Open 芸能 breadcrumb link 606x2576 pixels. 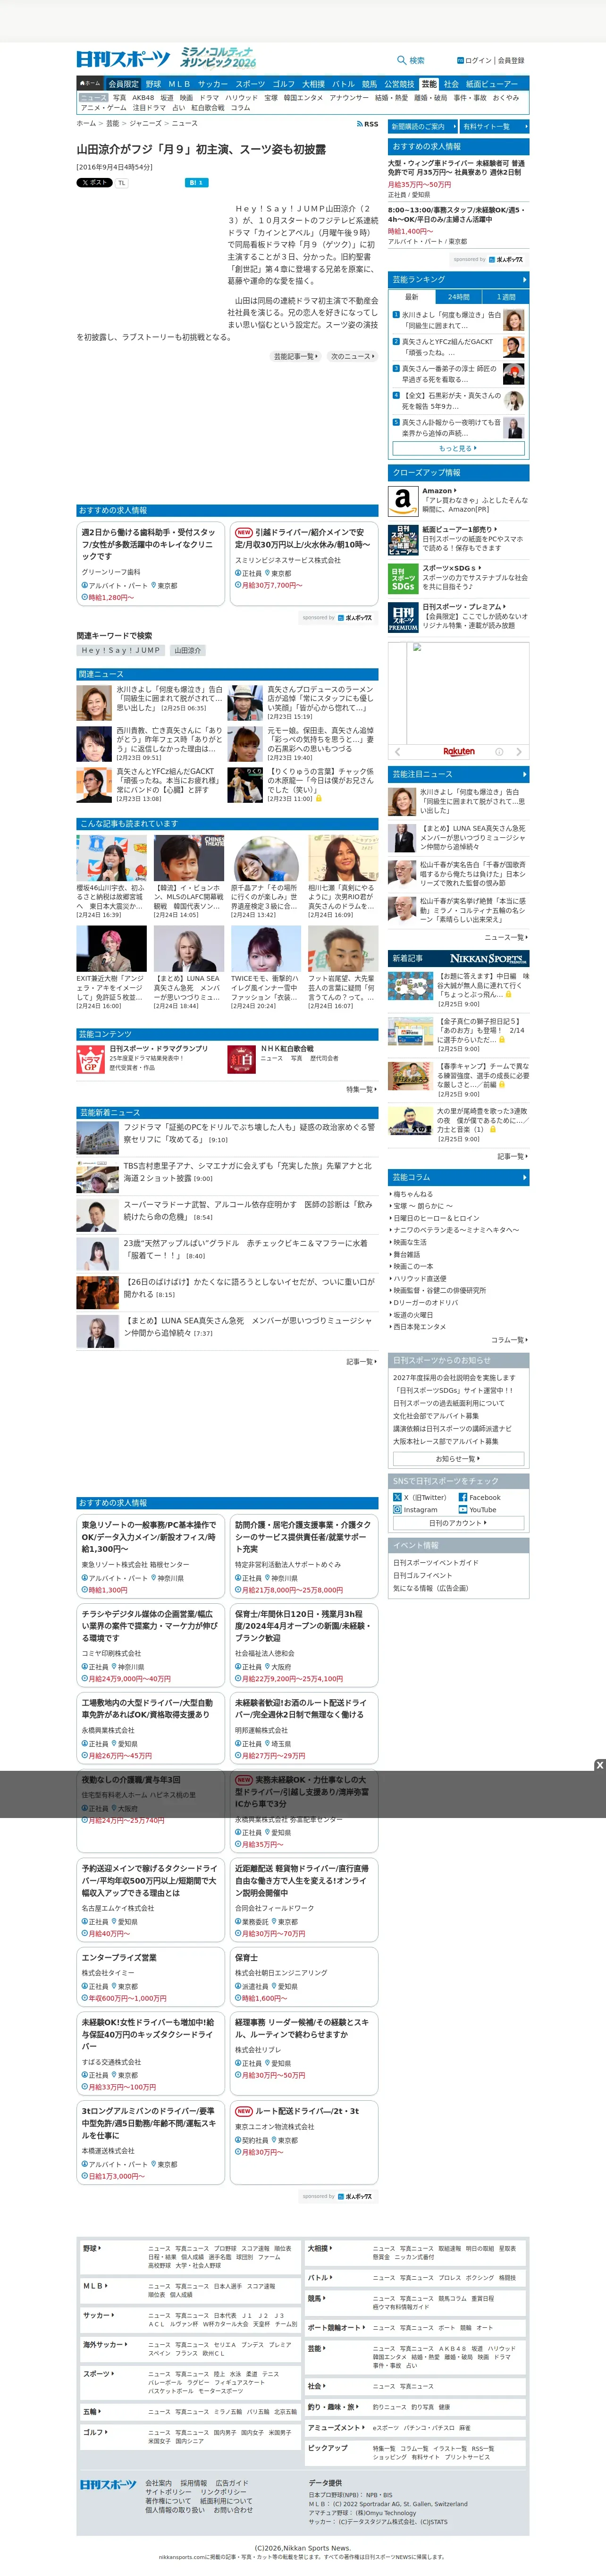pyautogui.click(x=112, y=124)
